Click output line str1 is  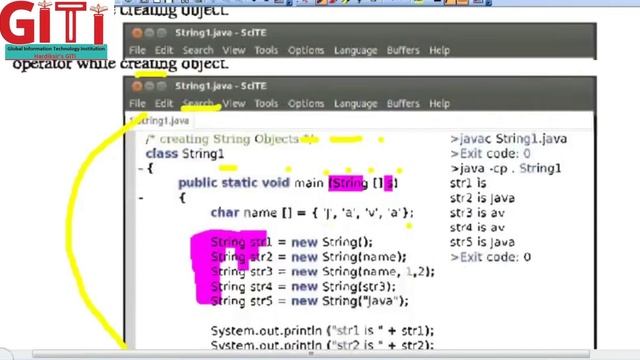click(468, 183)
